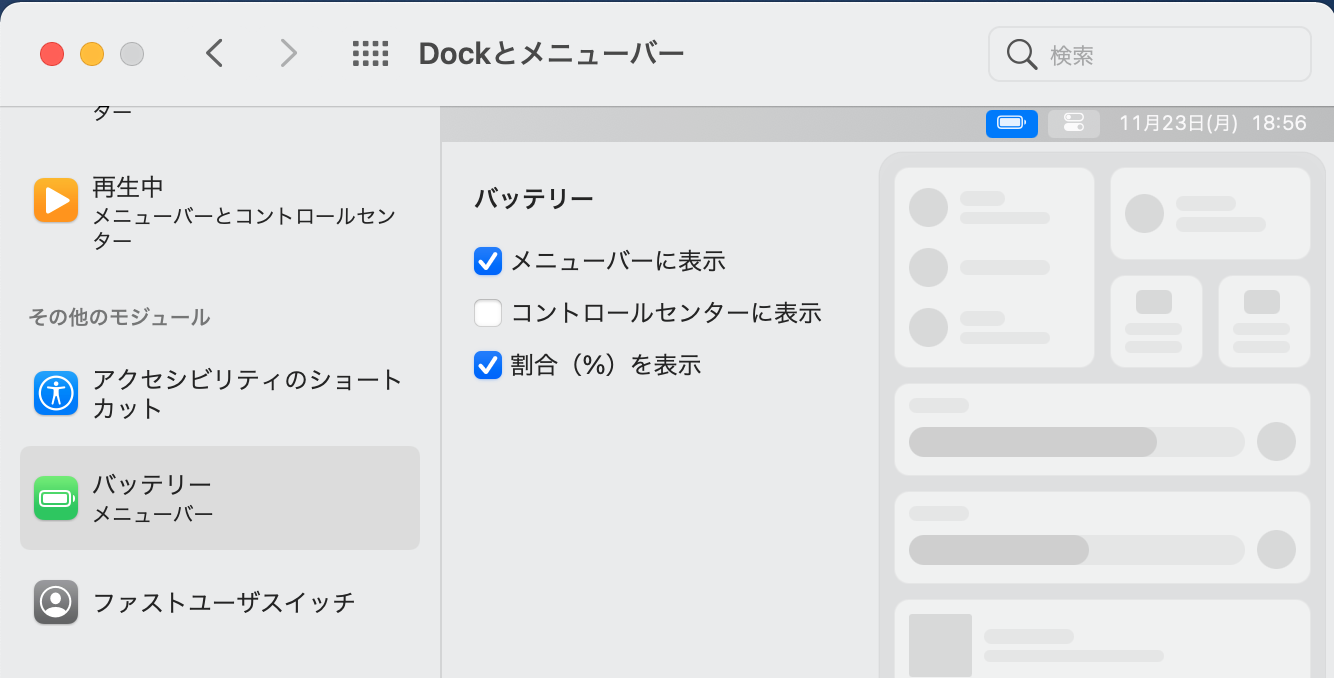Click the magnifier icon in search box

(x=1021, y=54)
